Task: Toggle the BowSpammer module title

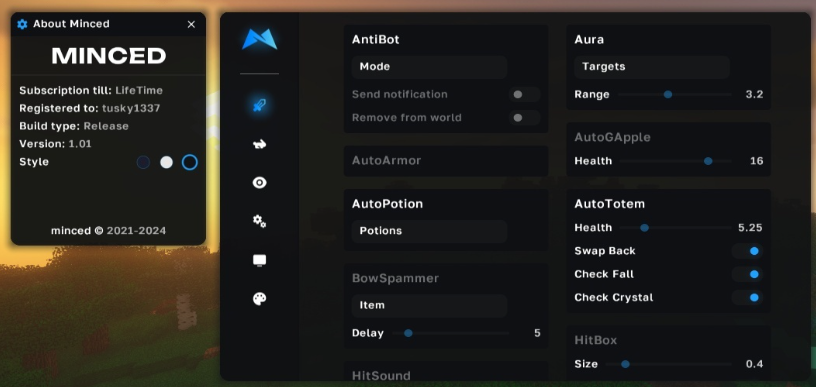Action: coord(396,278)
